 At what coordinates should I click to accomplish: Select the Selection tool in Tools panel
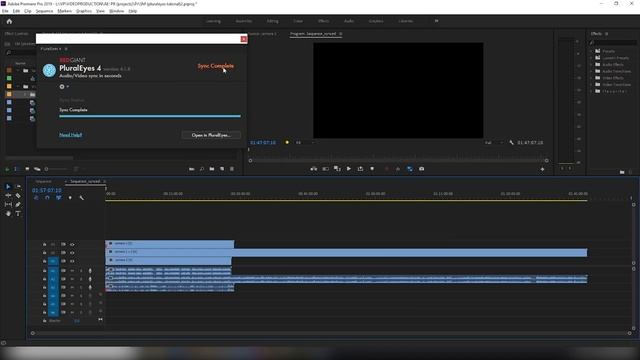tap(8, 187)
